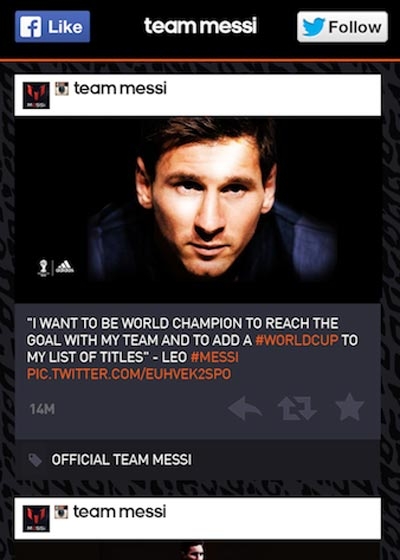400x560 pixels.
Task: Click the Team Messi avatar in second post
Action: (x=36, y=519)
